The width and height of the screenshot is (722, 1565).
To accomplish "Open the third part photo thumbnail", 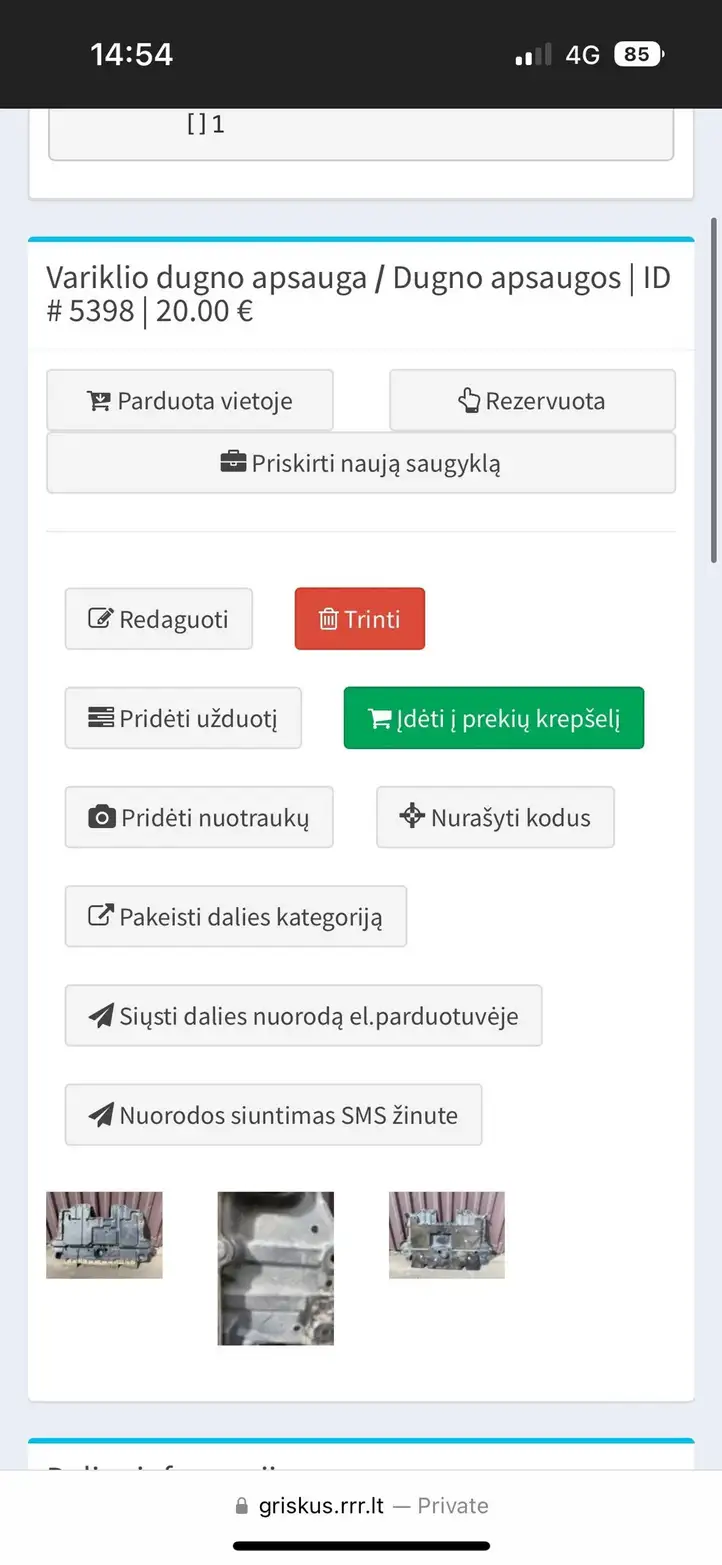I will (447, 1235).
